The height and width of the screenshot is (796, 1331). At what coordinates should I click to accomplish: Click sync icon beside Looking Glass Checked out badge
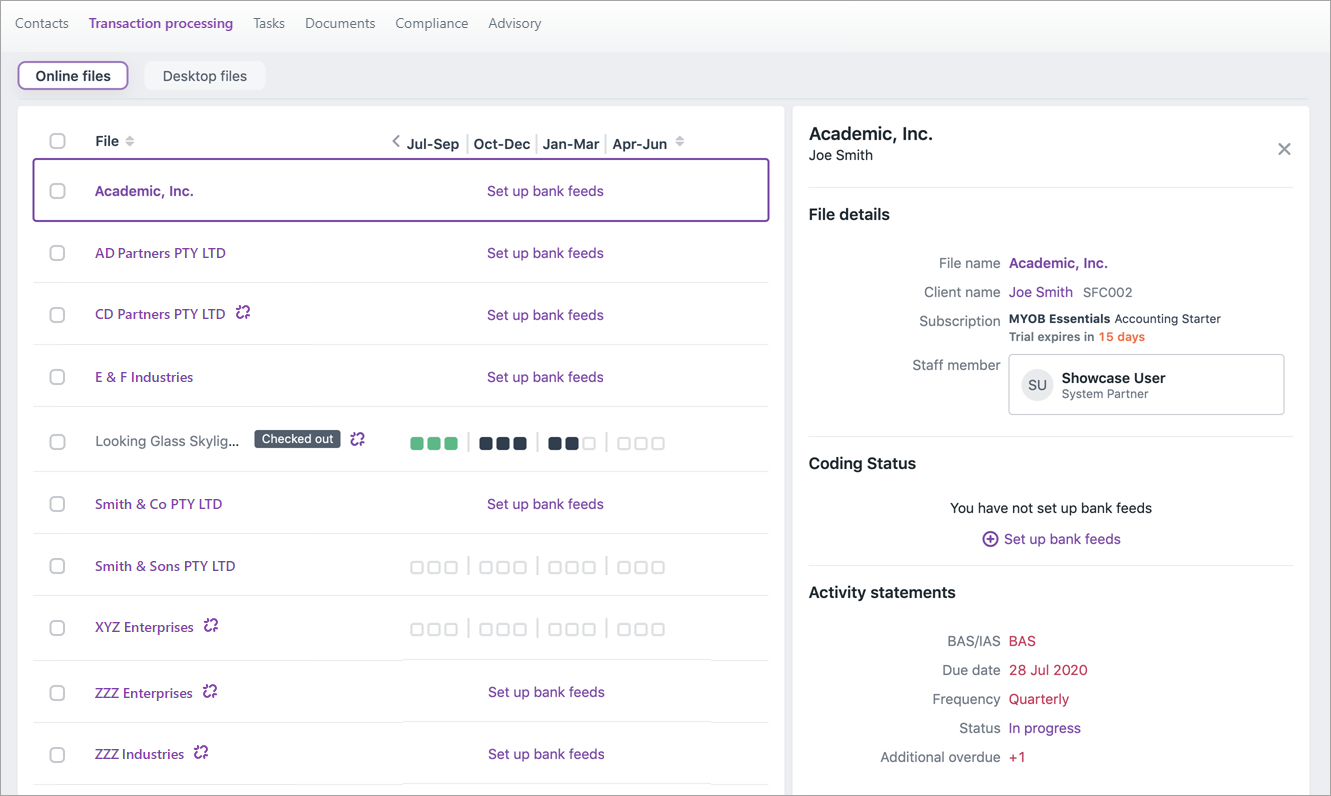(x=358, y=439)
